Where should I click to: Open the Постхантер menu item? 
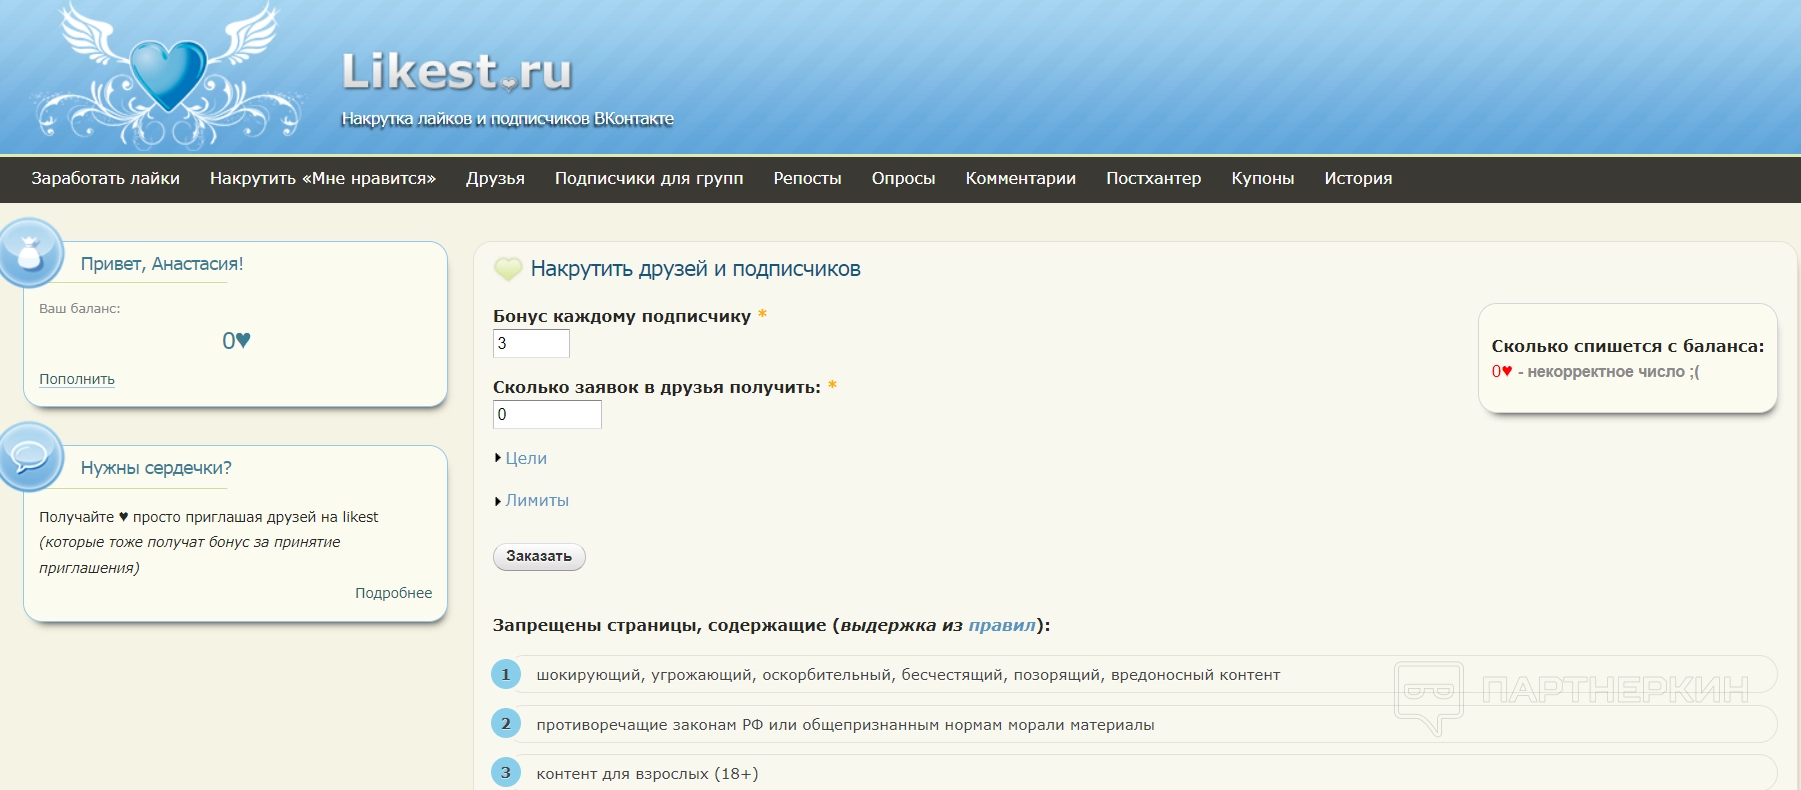1154,178
